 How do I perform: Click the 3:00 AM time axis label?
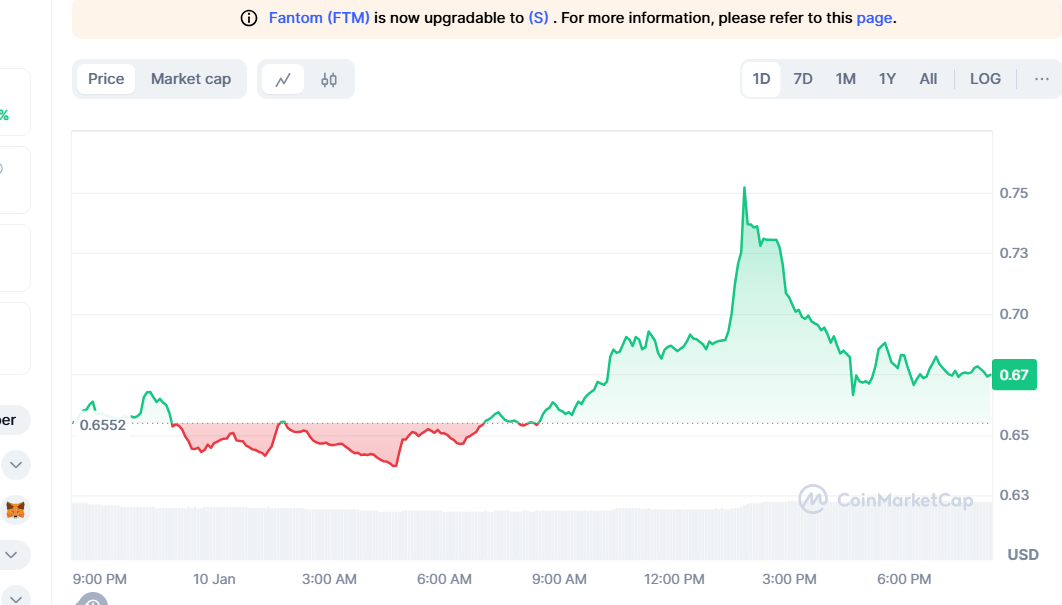329,579
